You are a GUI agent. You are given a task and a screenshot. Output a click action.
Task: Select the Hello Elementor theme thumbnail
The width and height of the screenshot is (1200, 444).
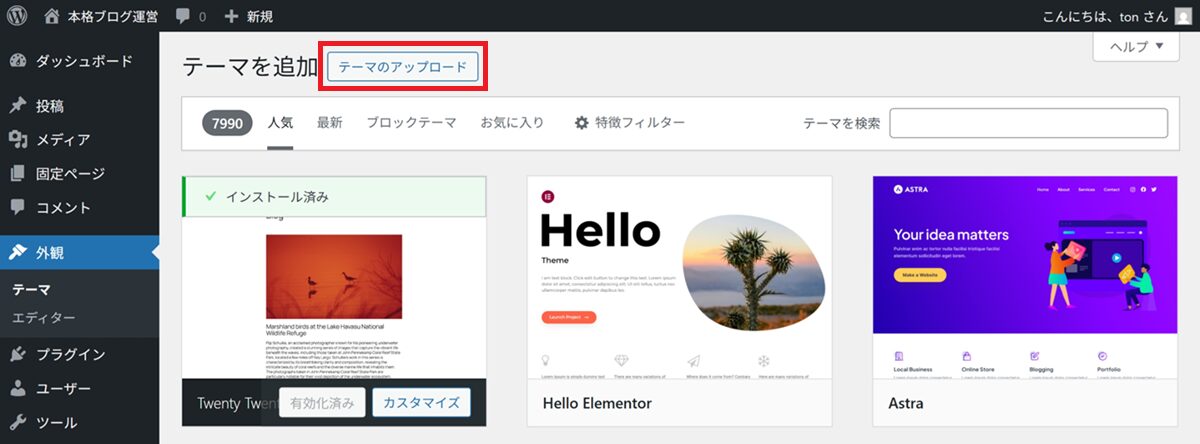(x=679, y=278)
